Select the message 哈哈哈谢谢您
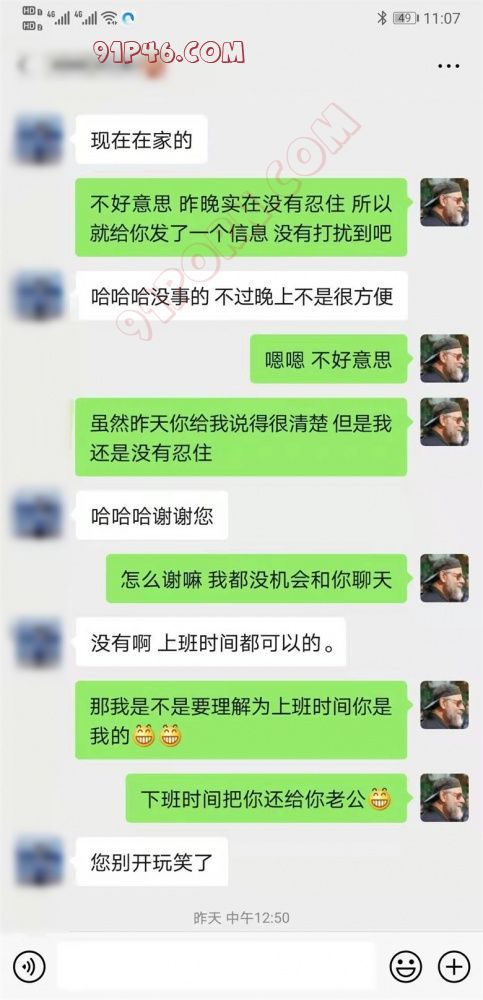The image size is (483, 1000). click(x=152, y=515)
